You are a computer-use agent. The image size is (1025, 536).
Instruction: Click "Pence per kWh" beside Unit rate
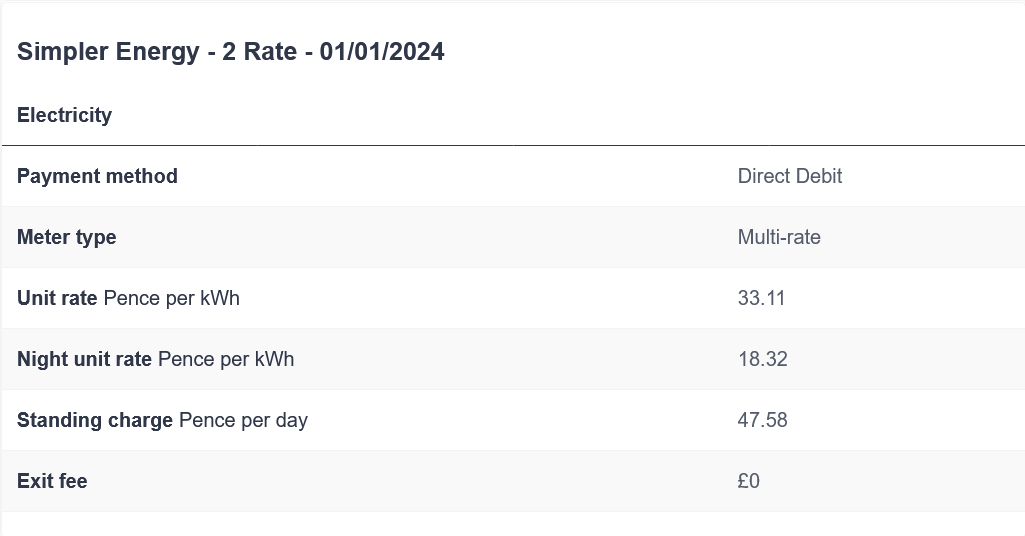(171, 299)
